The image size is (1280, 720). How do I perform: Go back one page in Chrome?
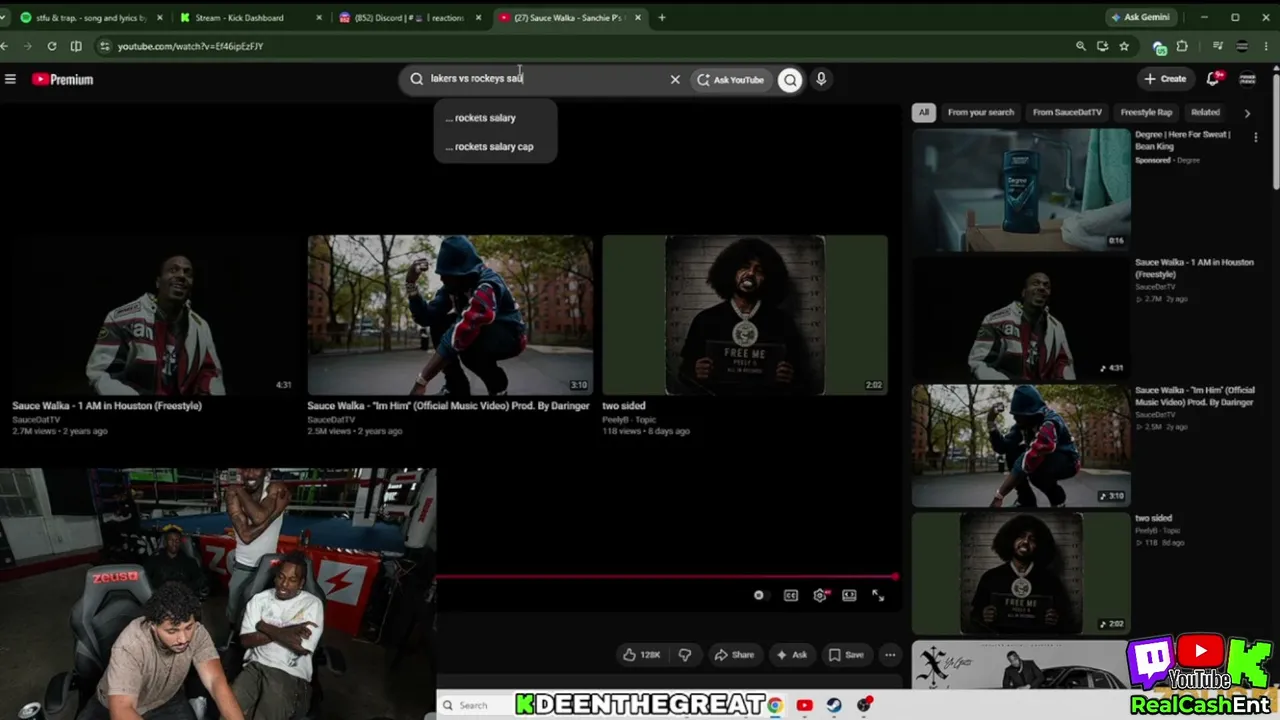pyautogui.click(x=5, y=46)
